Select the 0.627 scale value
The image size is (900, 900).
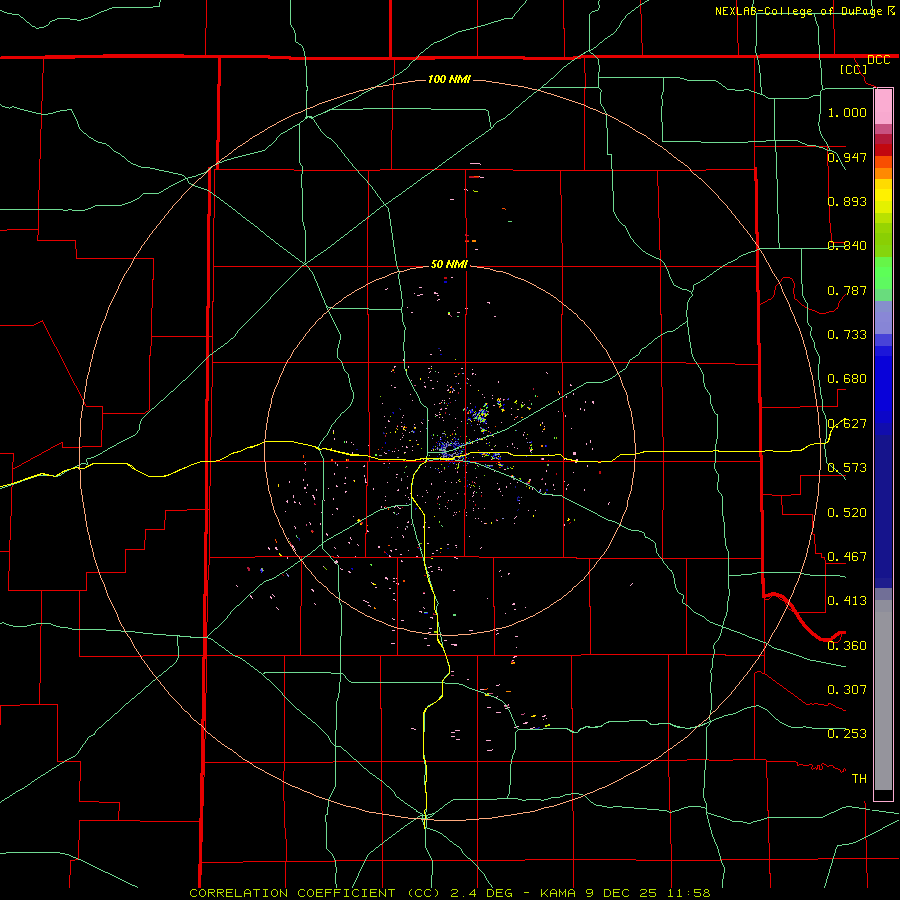click(847, 424)
